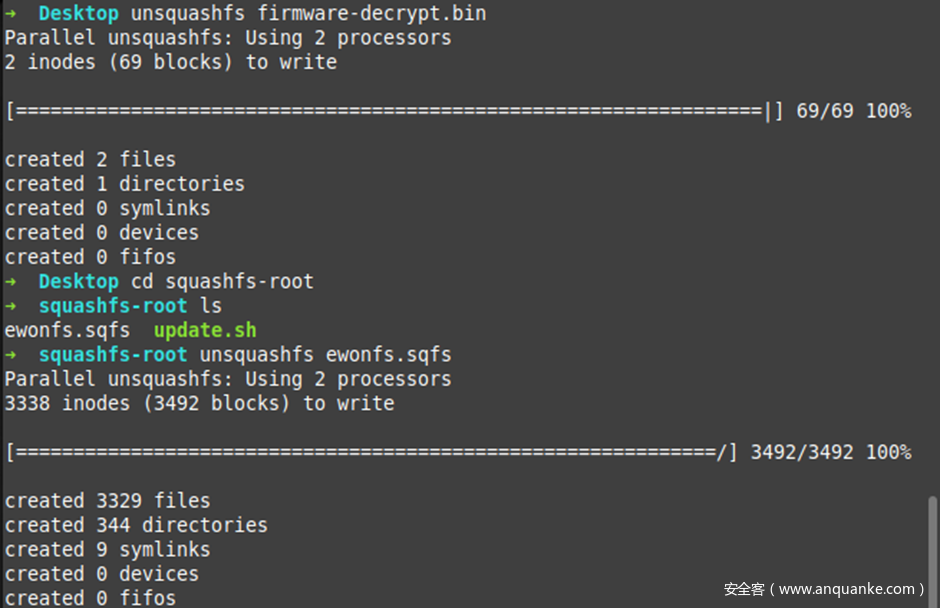Click the prompt arrow on the 'ls' line
This screenshot has height=608, width=940.
point(11,306)
